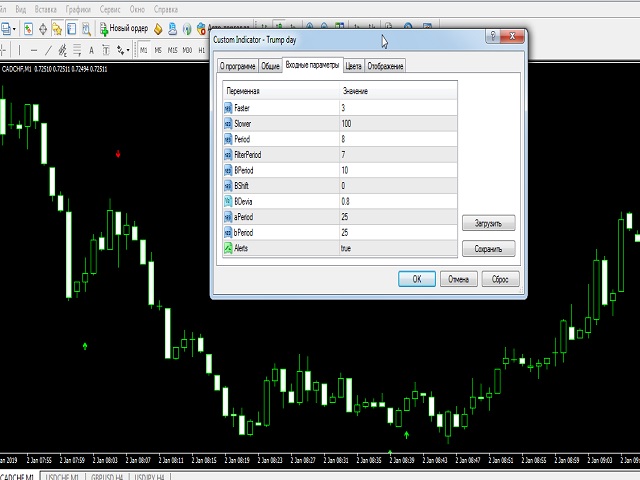Open the Вставка menu

coord(46,9)
